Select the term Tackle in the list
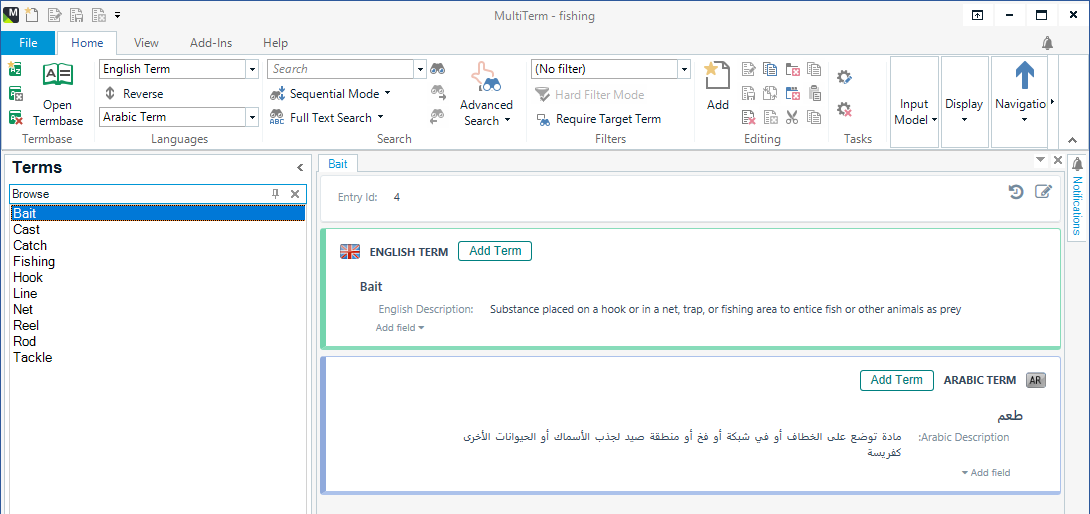This screenshot has width=1090, height=514. click(x=33, y=358)
